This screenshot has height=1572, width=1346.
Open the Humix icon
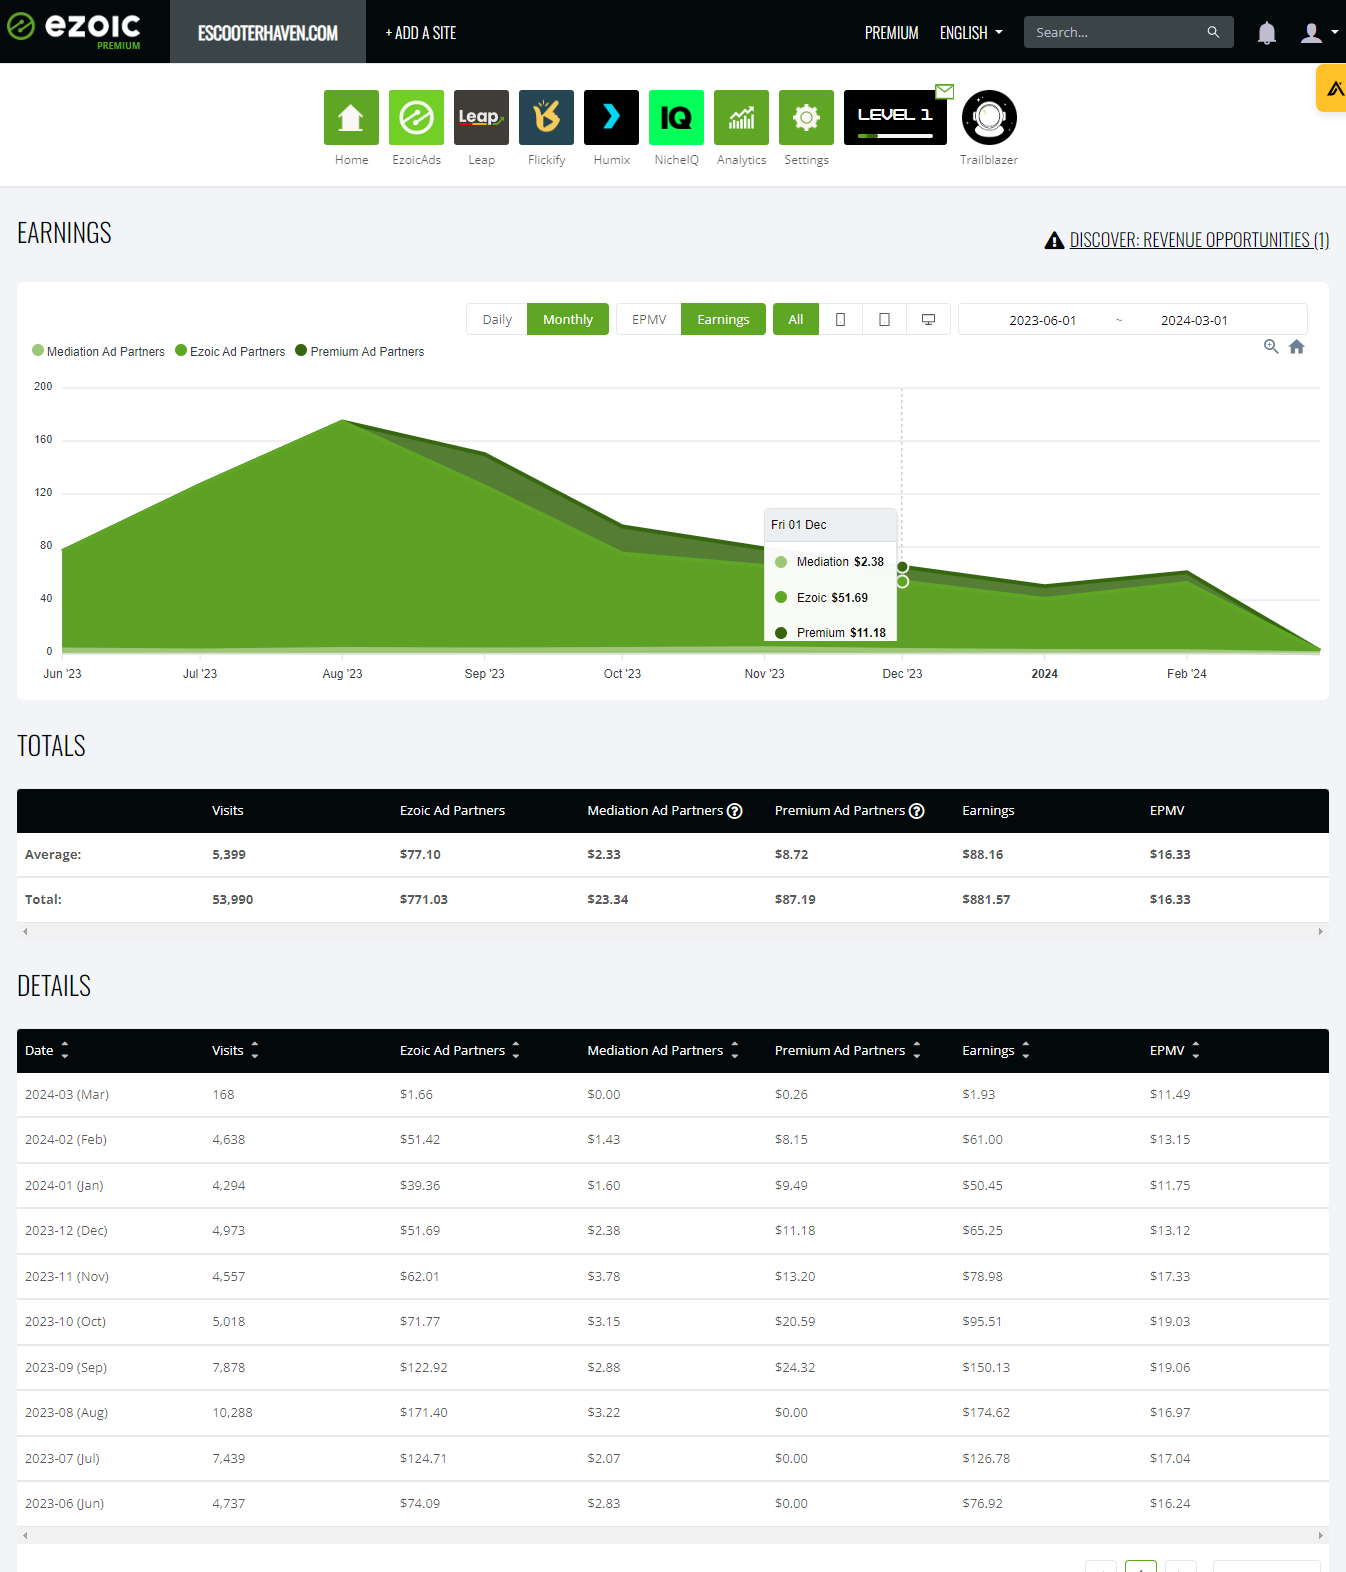coord(611,117)
